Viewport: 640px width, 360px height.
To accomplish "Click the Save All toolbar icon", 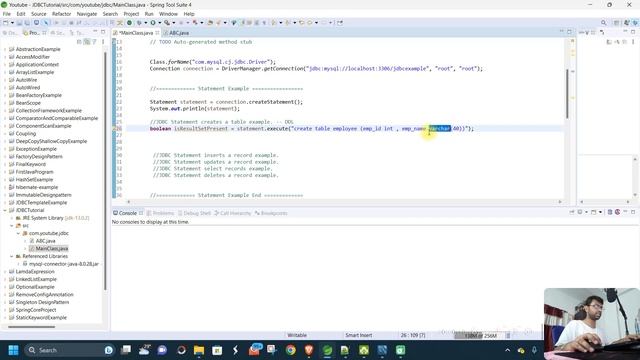I will [x=27, y=23].
